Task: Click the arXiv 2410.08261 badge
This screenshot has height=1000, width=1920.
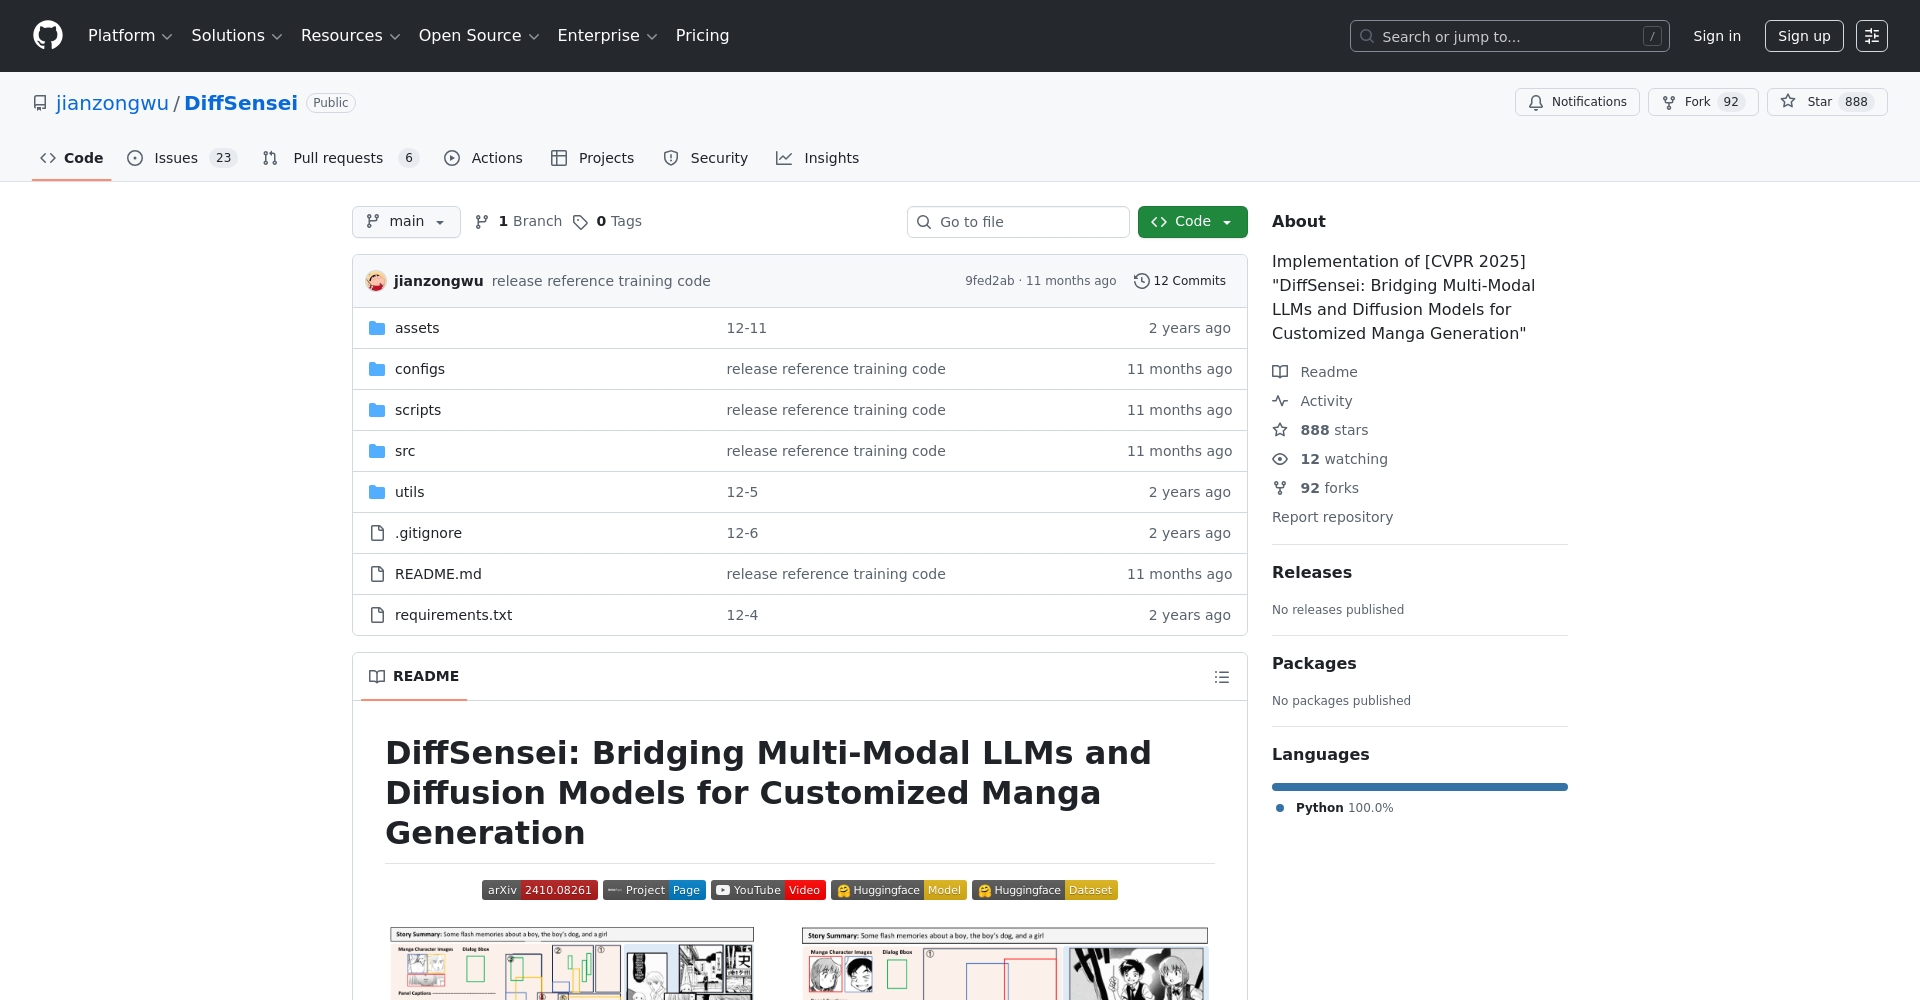Action: (539, 890)
